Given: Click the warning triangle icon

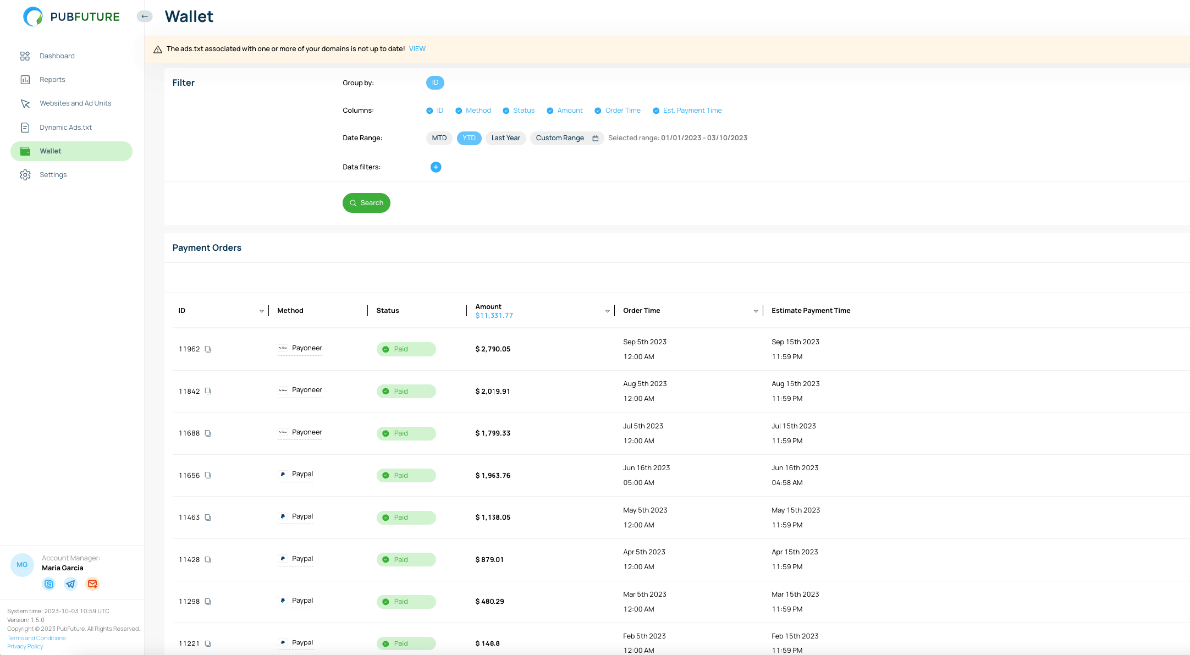Looking at the screenshot, I should (158, 49).
